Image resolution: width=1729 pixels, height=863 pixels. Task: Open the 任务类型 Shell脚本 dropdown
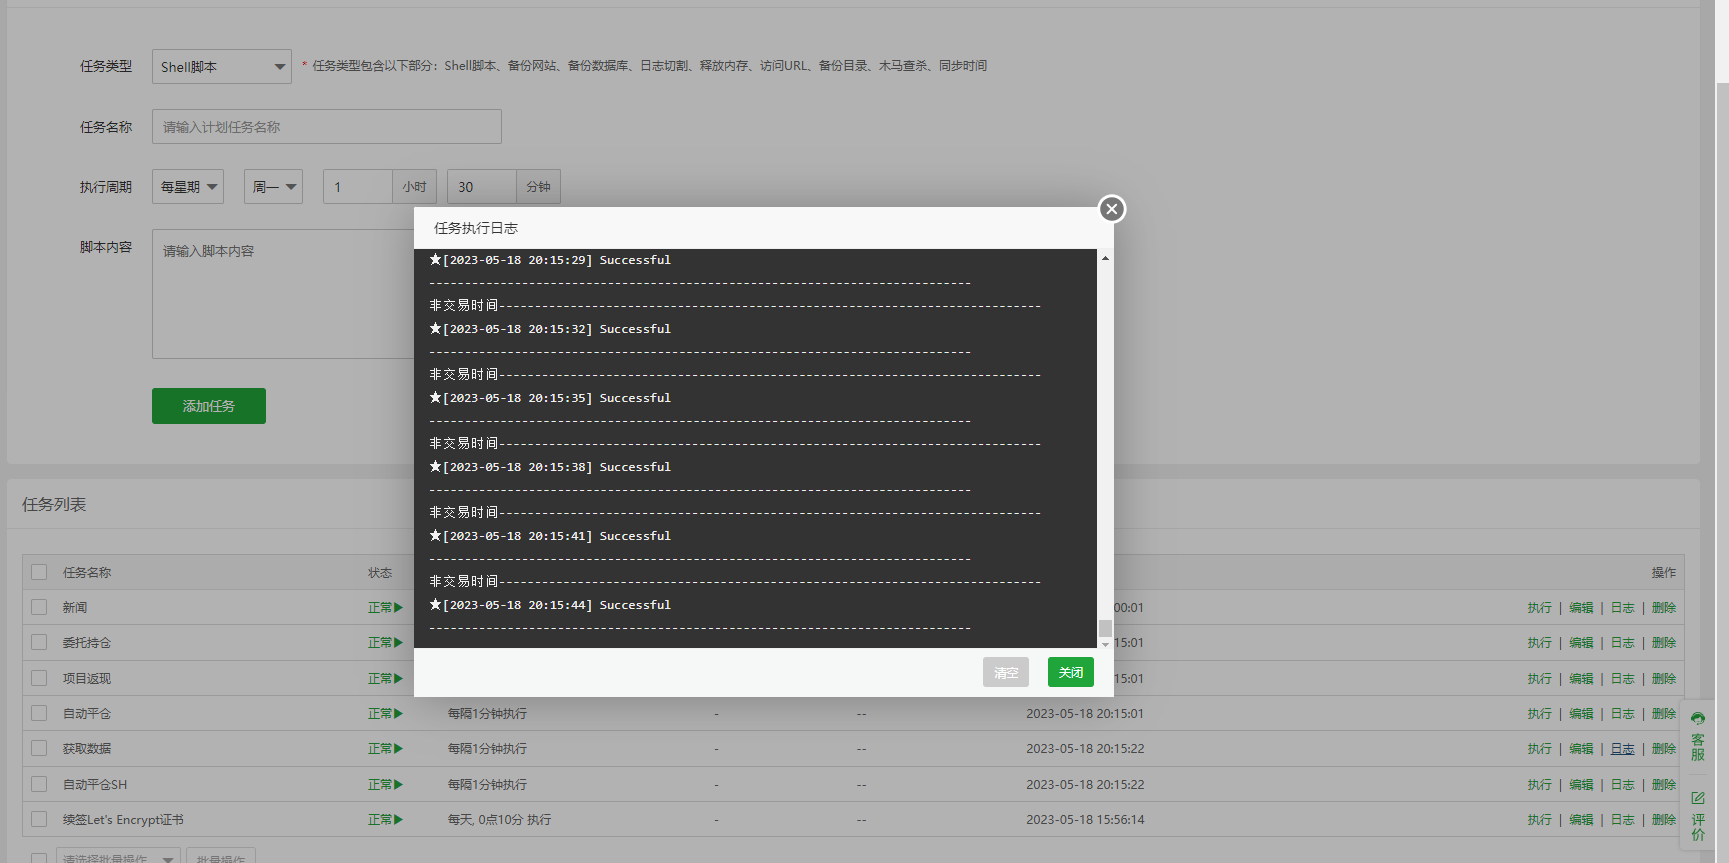pos(222,67)
